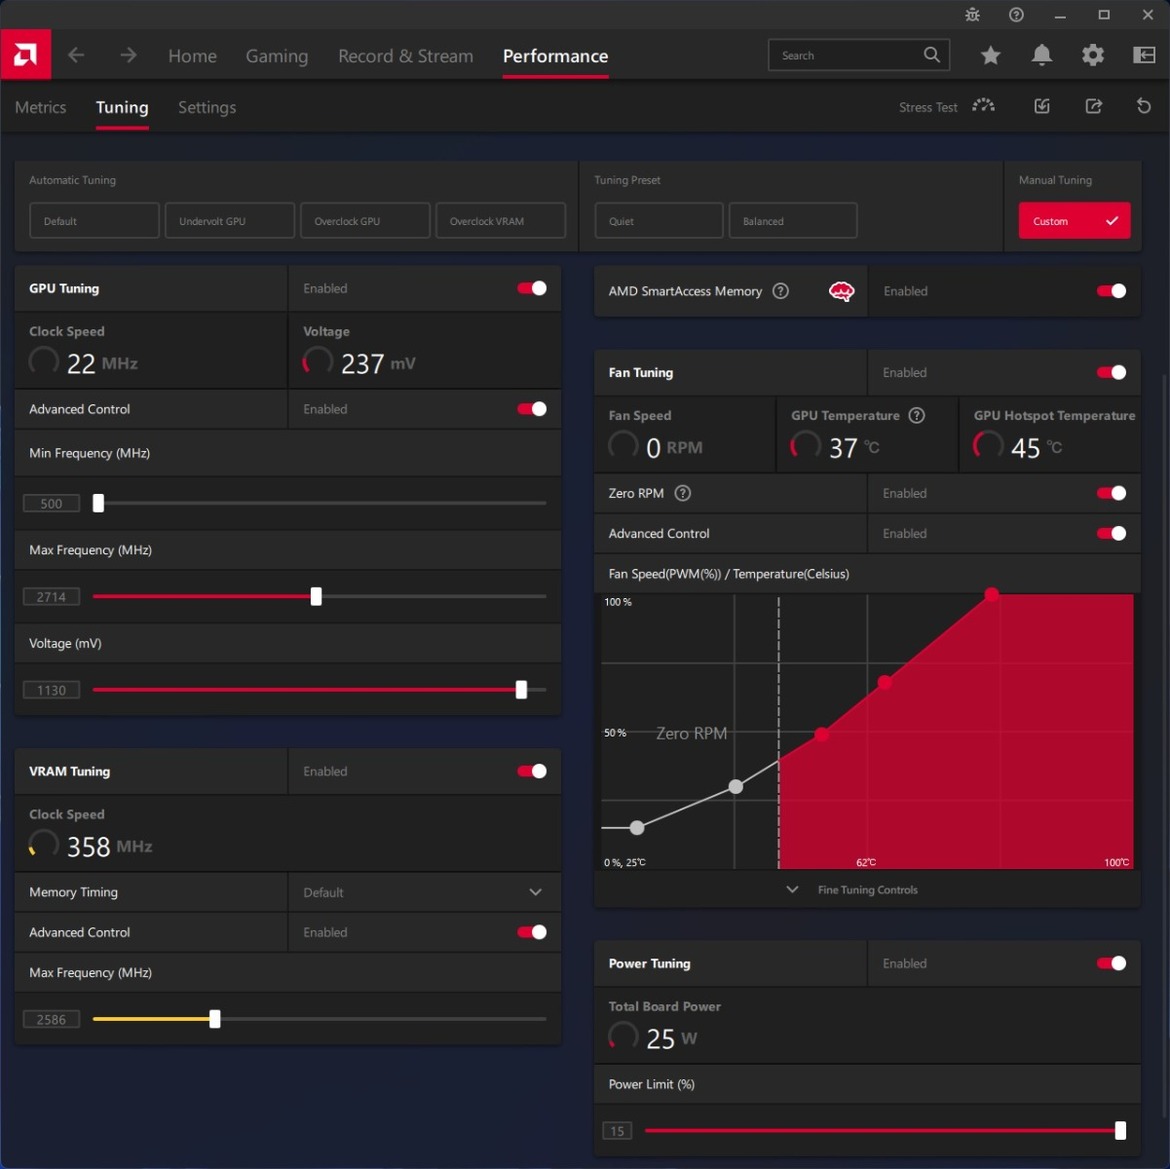
Task: Click the Power Limit value box 15
Action: 617,1131
